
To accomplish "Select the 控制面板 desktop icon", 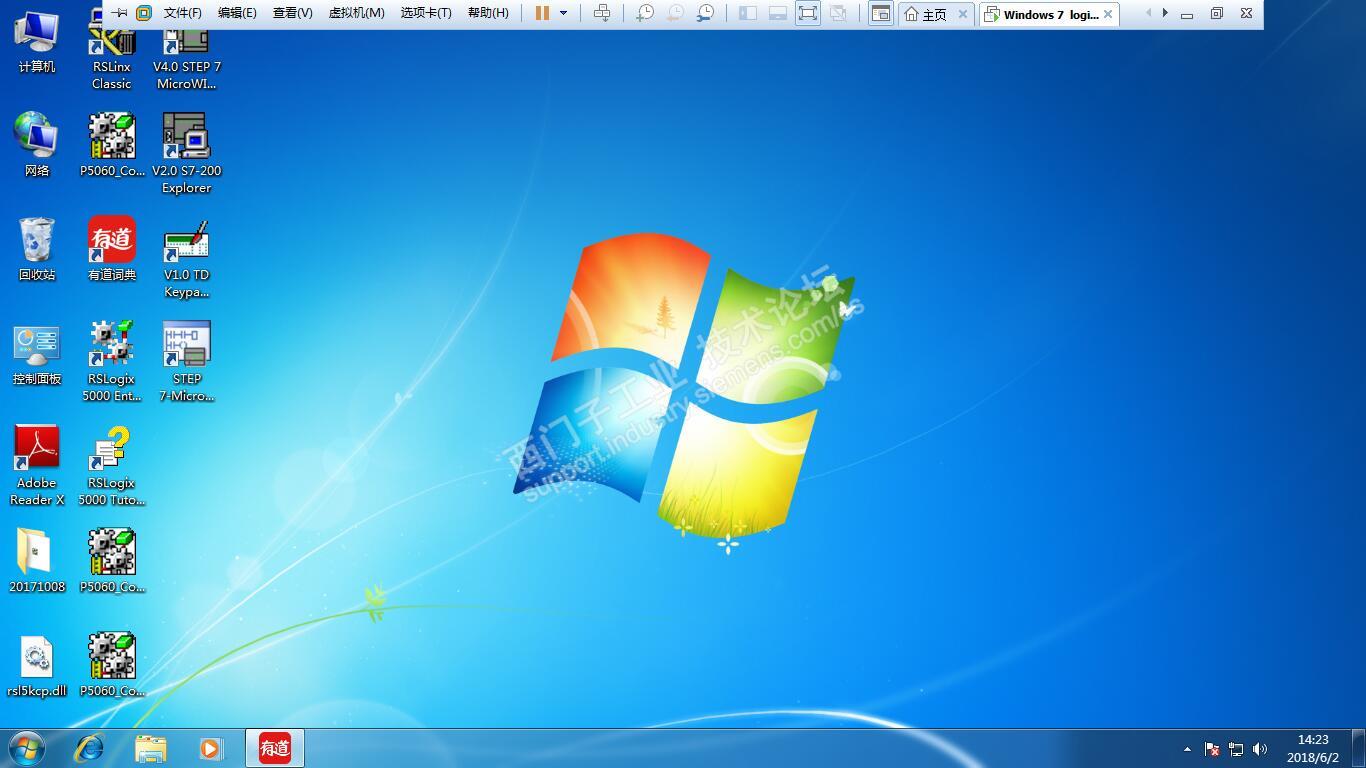I will click(37, 354).
